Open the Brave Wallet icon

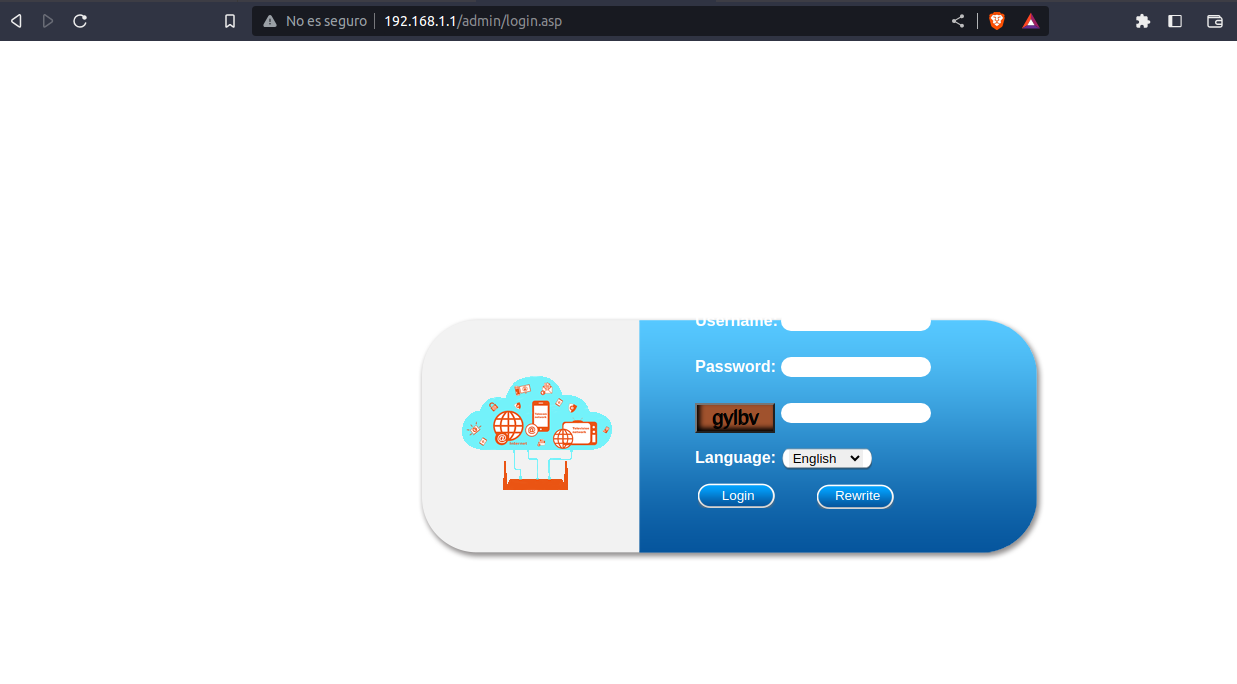[x=1215, y=21]
